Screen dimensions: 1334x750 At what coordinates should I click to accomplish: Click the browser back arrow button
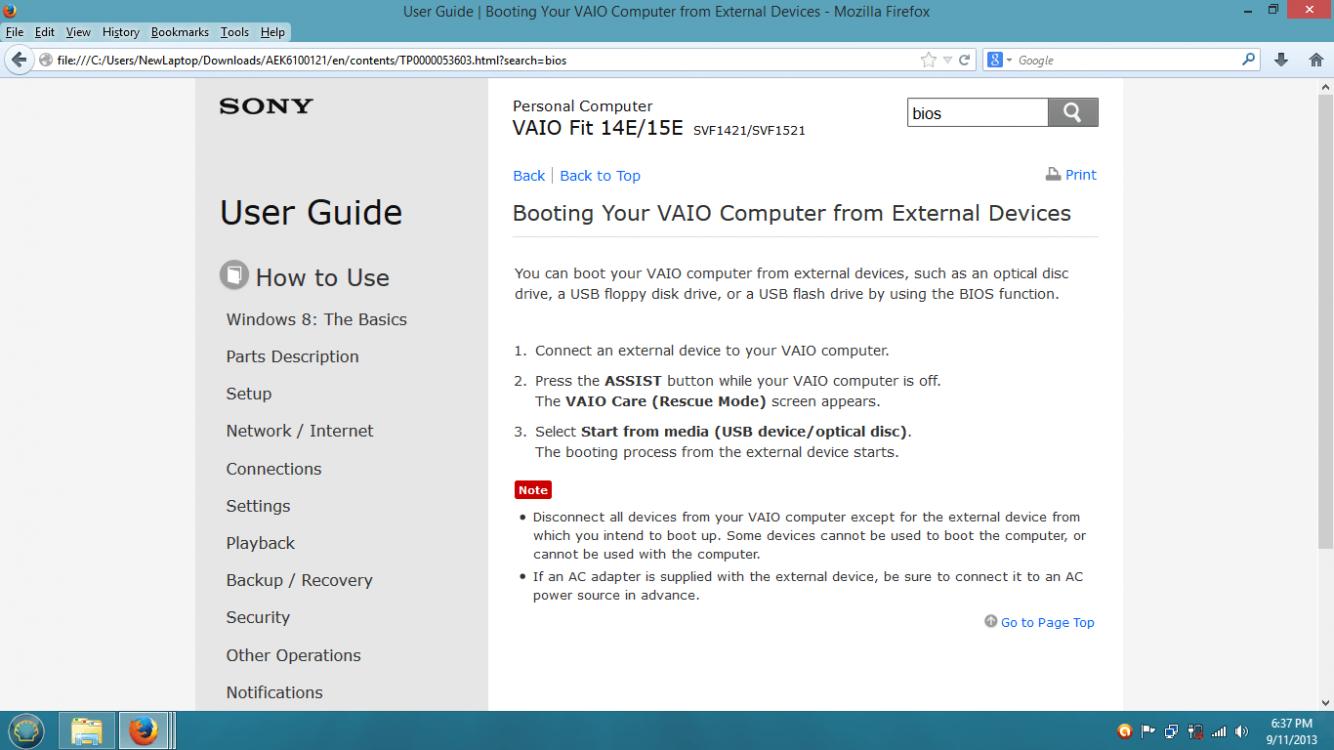point(18,60)
